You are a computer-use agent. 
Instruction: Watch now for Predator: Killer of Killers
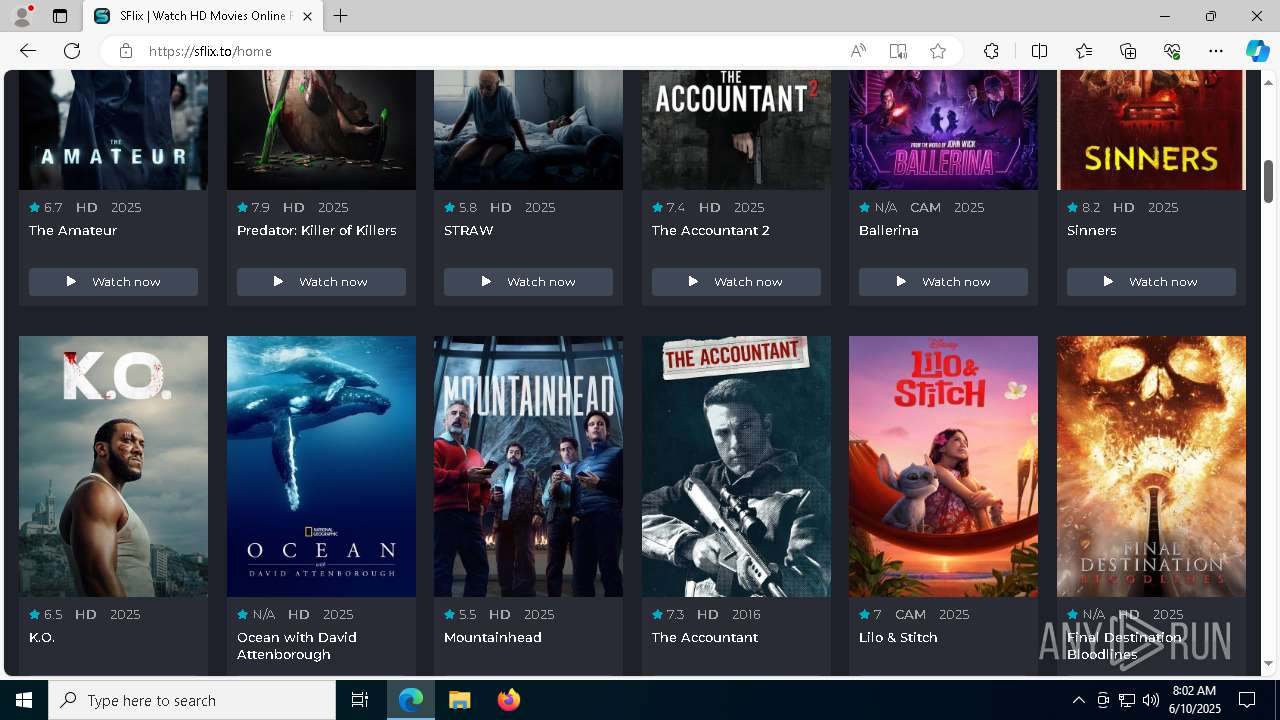(321, 282)
